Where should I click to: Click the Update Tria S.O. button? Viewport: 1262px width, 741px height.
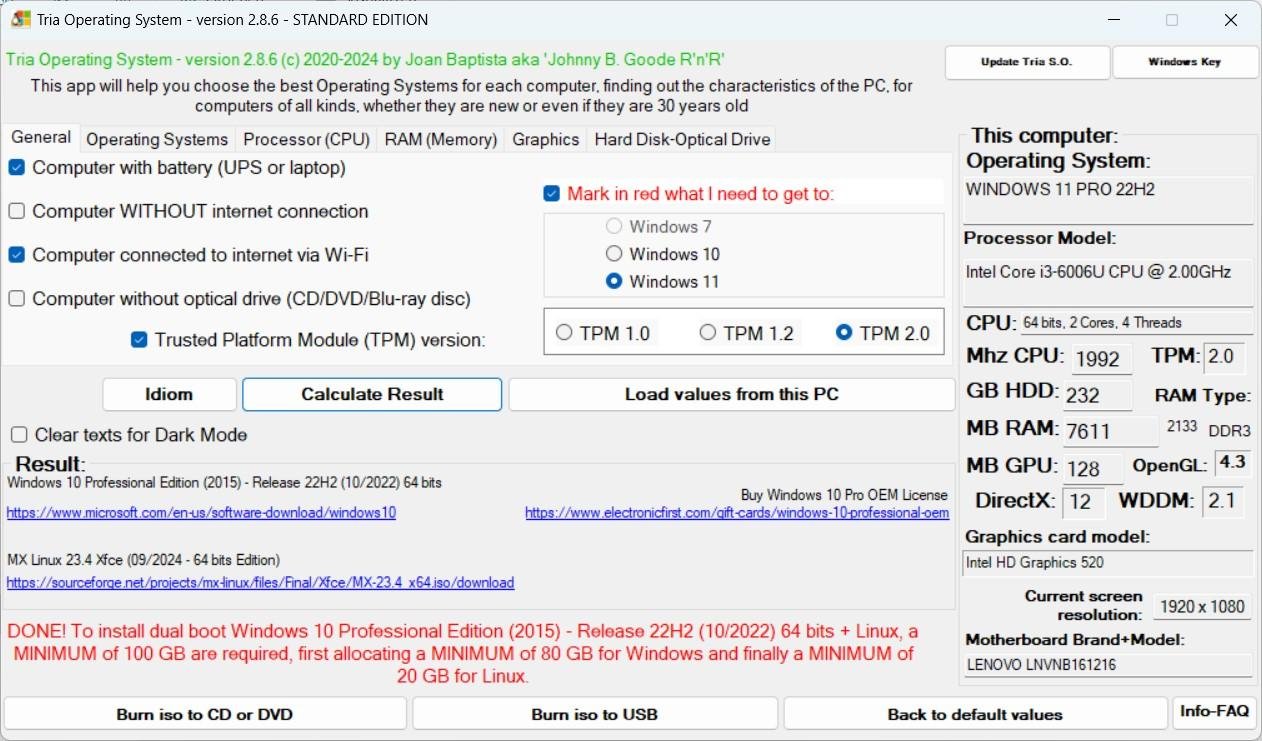click(x=1027, y=62)
